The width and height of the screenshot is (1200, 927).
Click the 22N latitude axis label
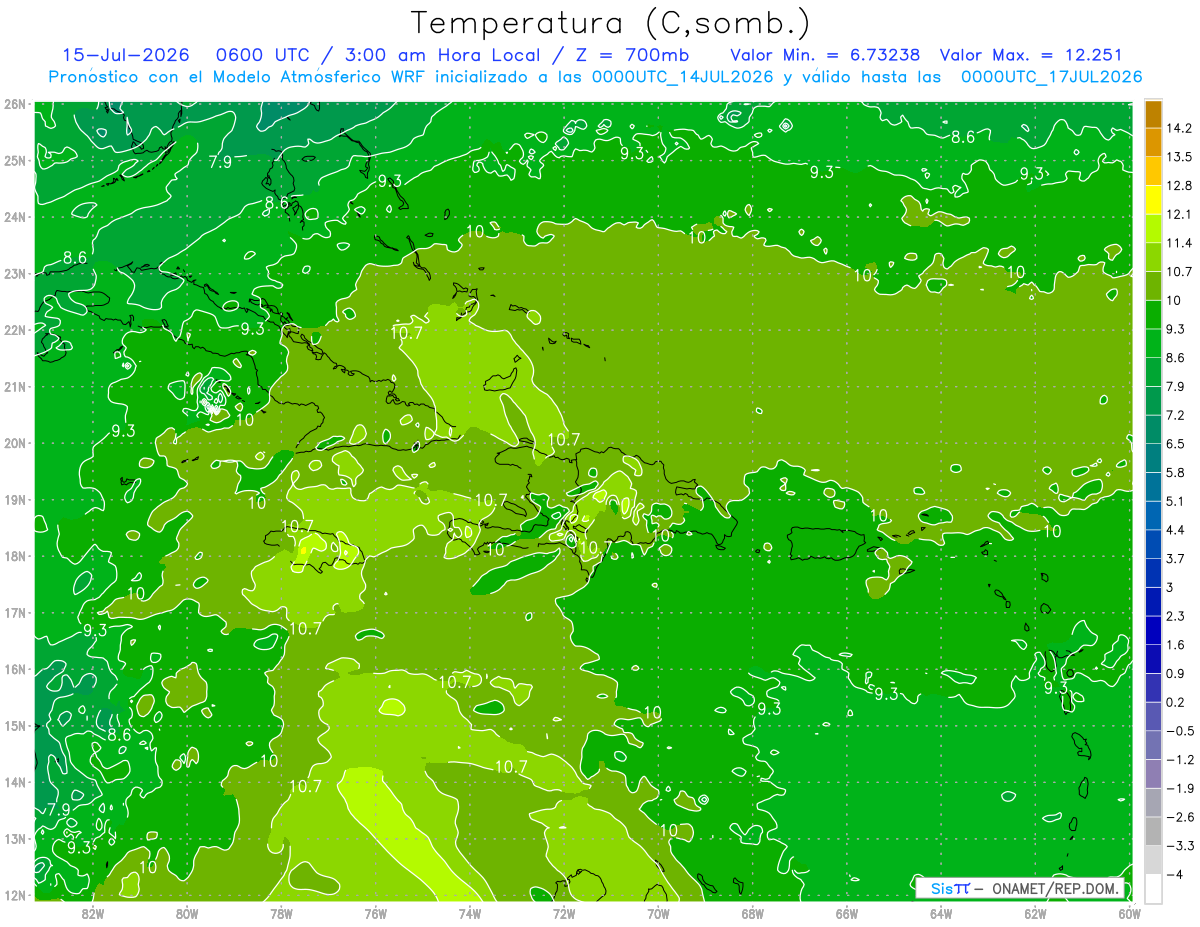coord(15,330)
